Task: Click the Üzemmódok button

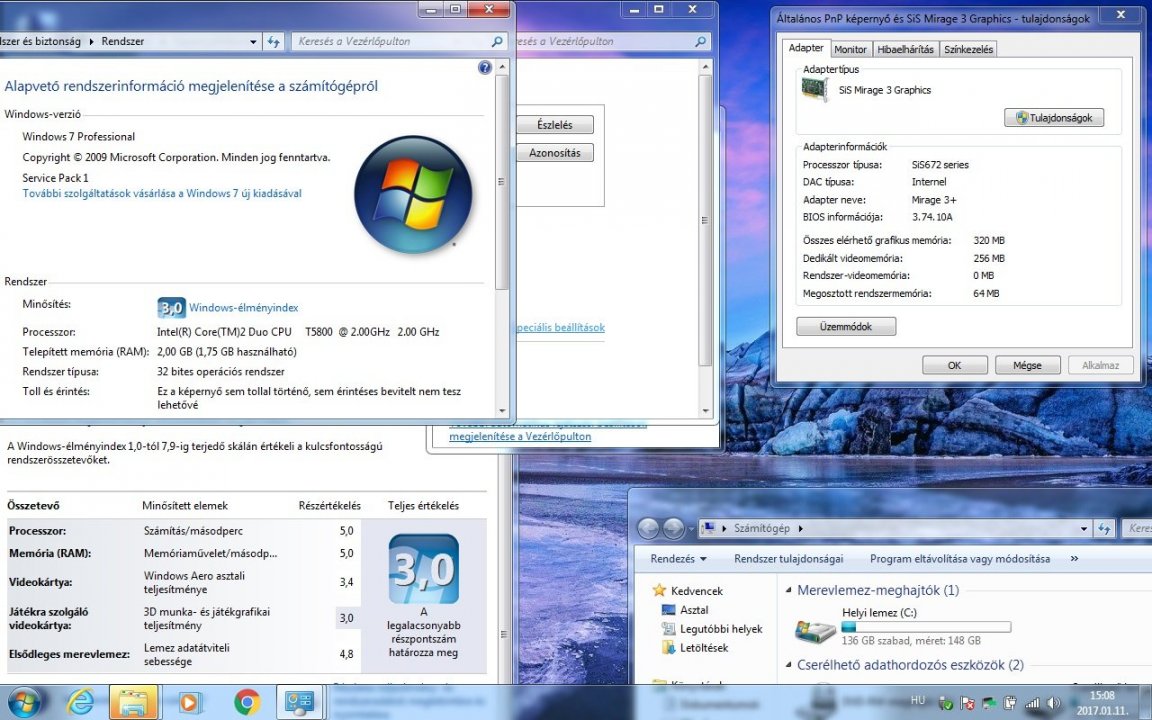Action: [846, 326]
